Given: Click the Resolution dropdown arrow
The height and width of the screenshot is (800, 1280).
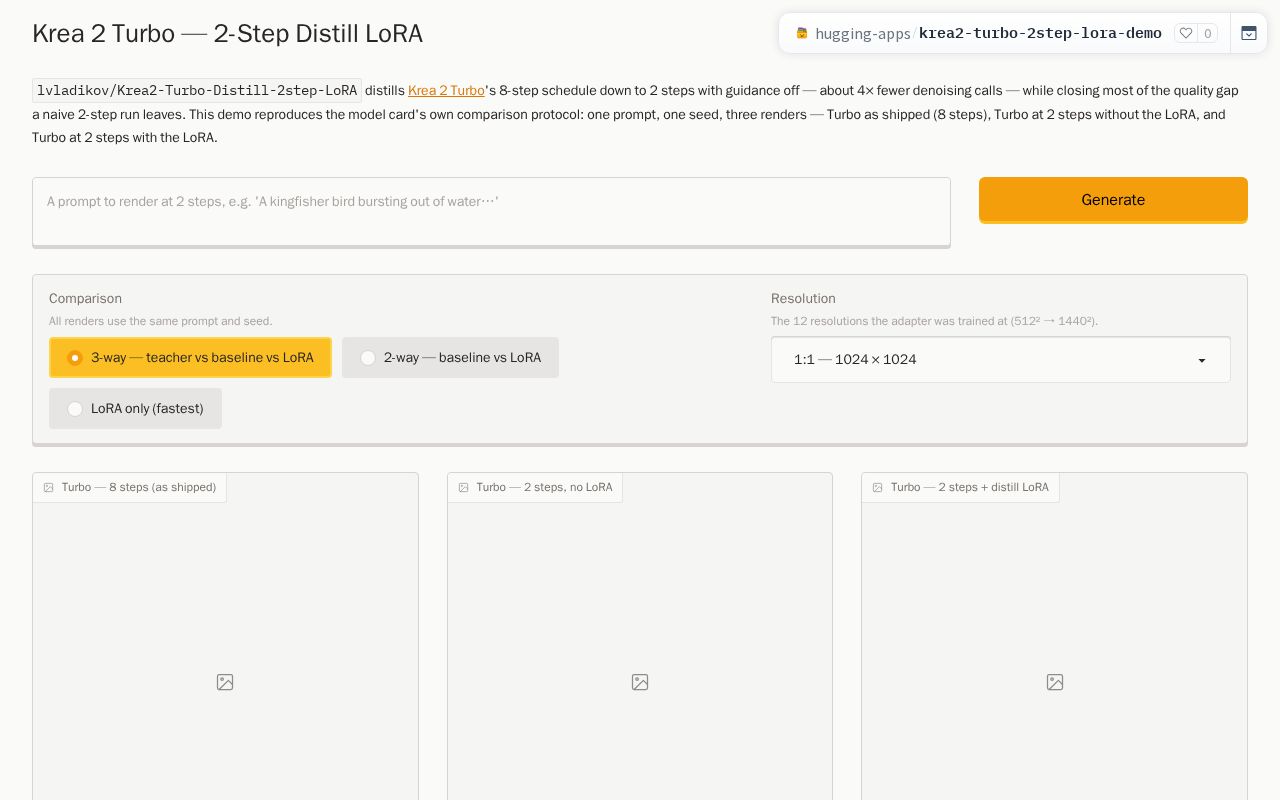Looking at the screenshot, I should click(x=1202, y=361).
